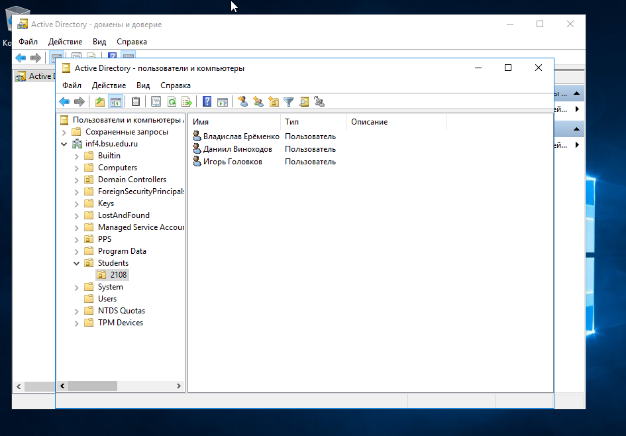Click the user icon beside Владислав Ерёменко
The height and width of the screenshot is (436, 626).
coord(197,136)
